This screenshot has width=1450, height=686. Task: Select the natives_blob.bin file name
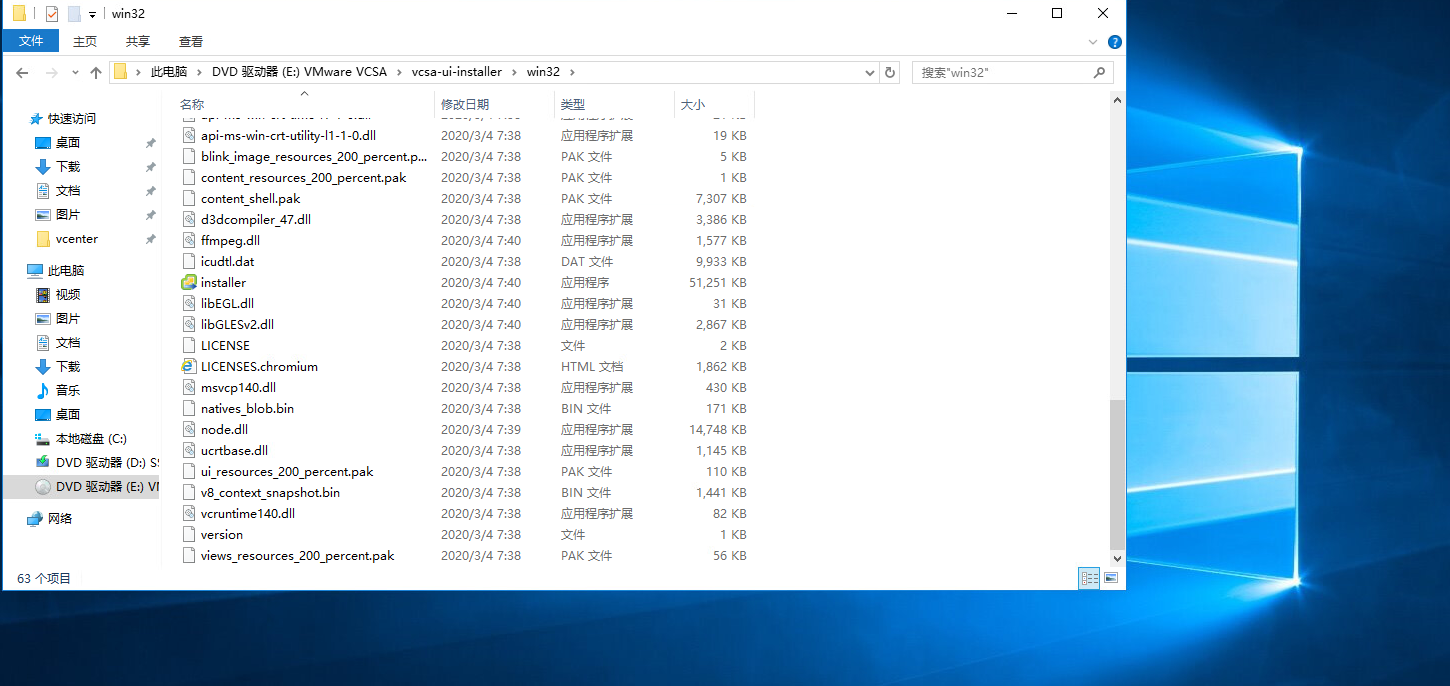[247, 408]
